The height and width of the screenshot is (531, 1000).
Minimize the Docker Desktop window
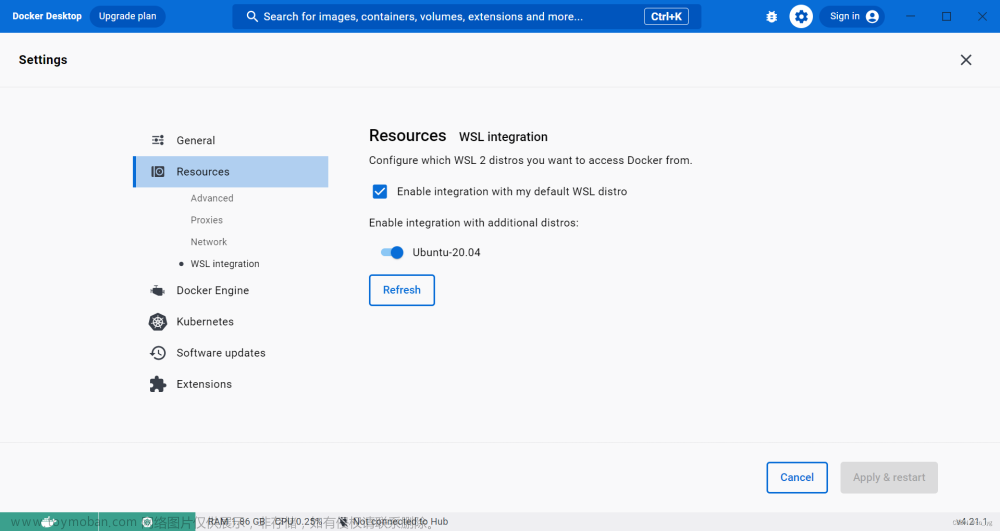(x=911, y=17)
